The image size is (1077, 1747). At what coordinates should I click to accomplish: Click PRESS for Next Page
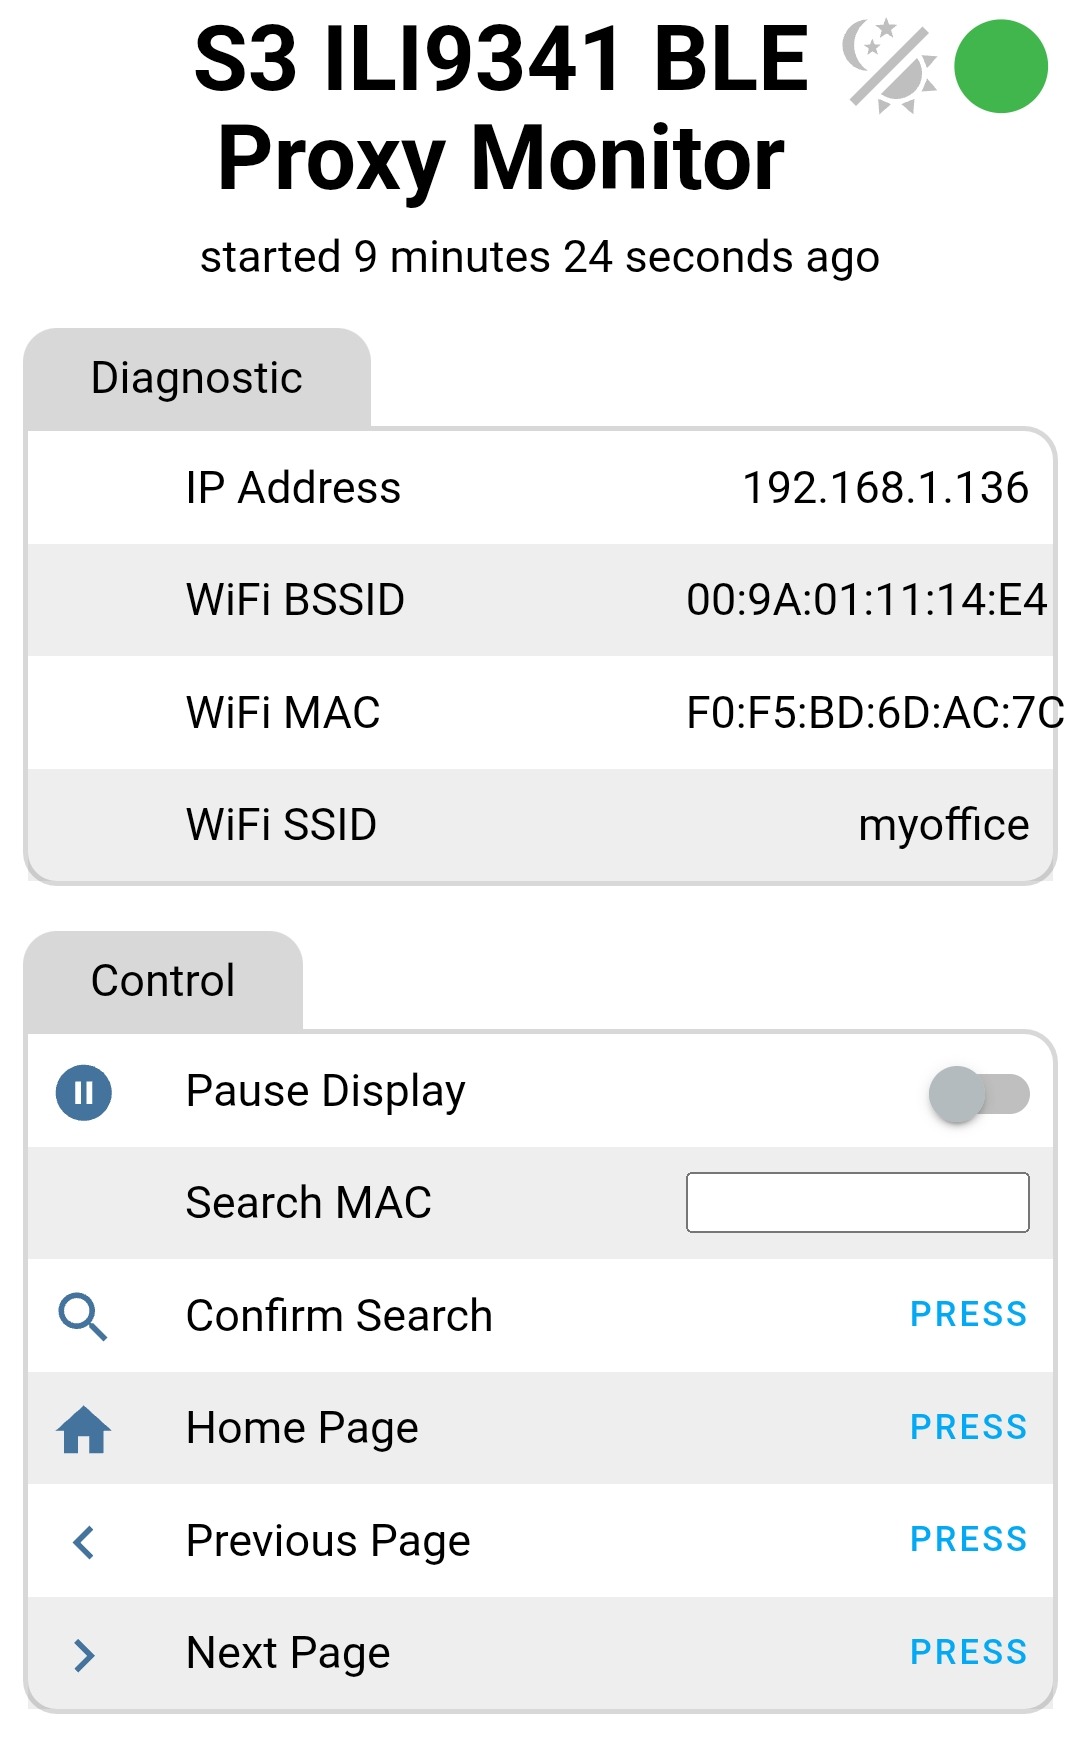(969, 1652)
